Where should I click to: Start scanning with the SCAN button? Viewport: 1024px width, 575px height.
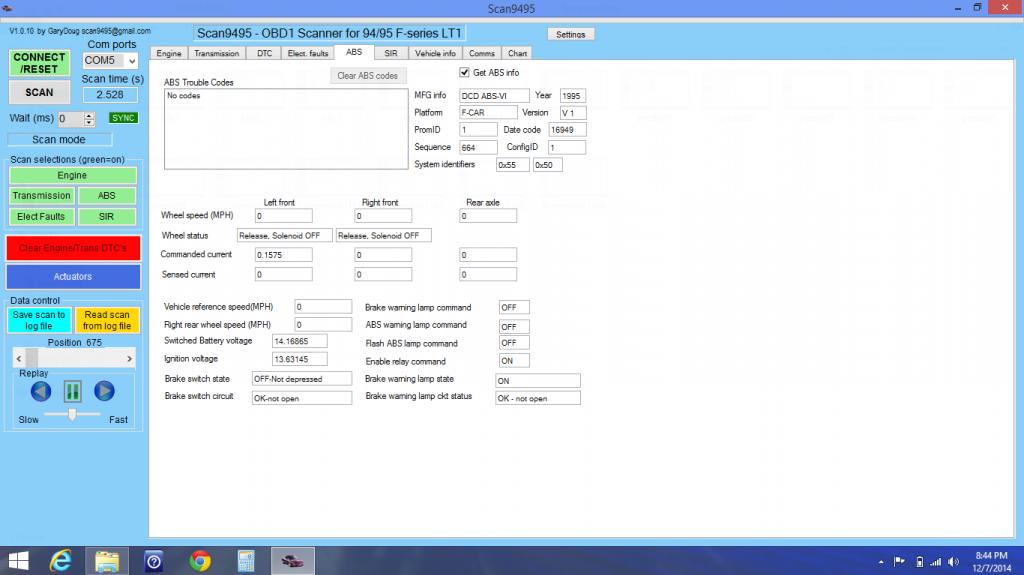[x=39, y=93]
